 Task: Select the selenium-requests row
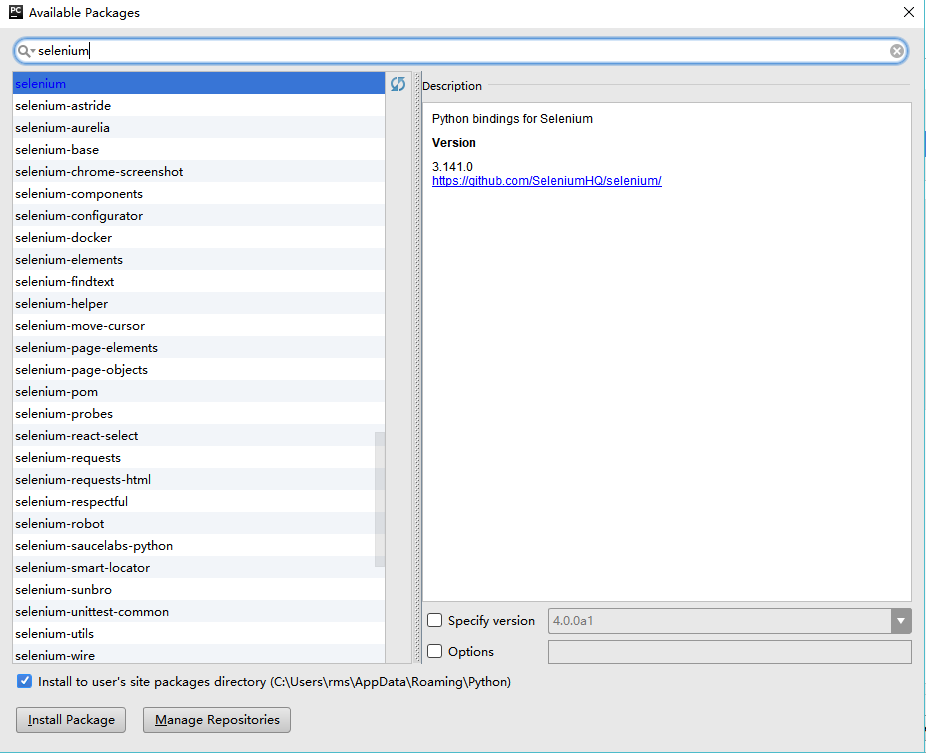tap(199, 458)
